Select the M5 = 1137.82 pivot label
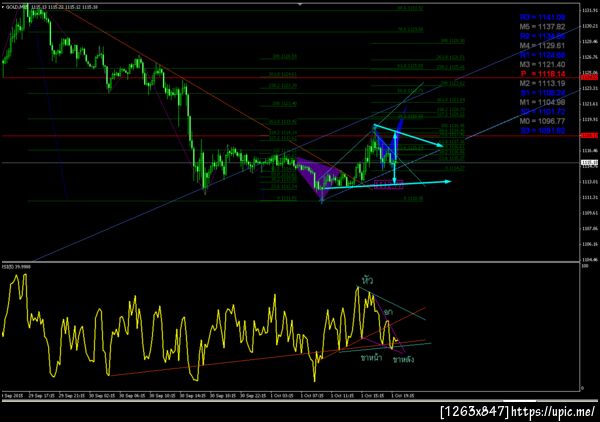 pos(542,27)
